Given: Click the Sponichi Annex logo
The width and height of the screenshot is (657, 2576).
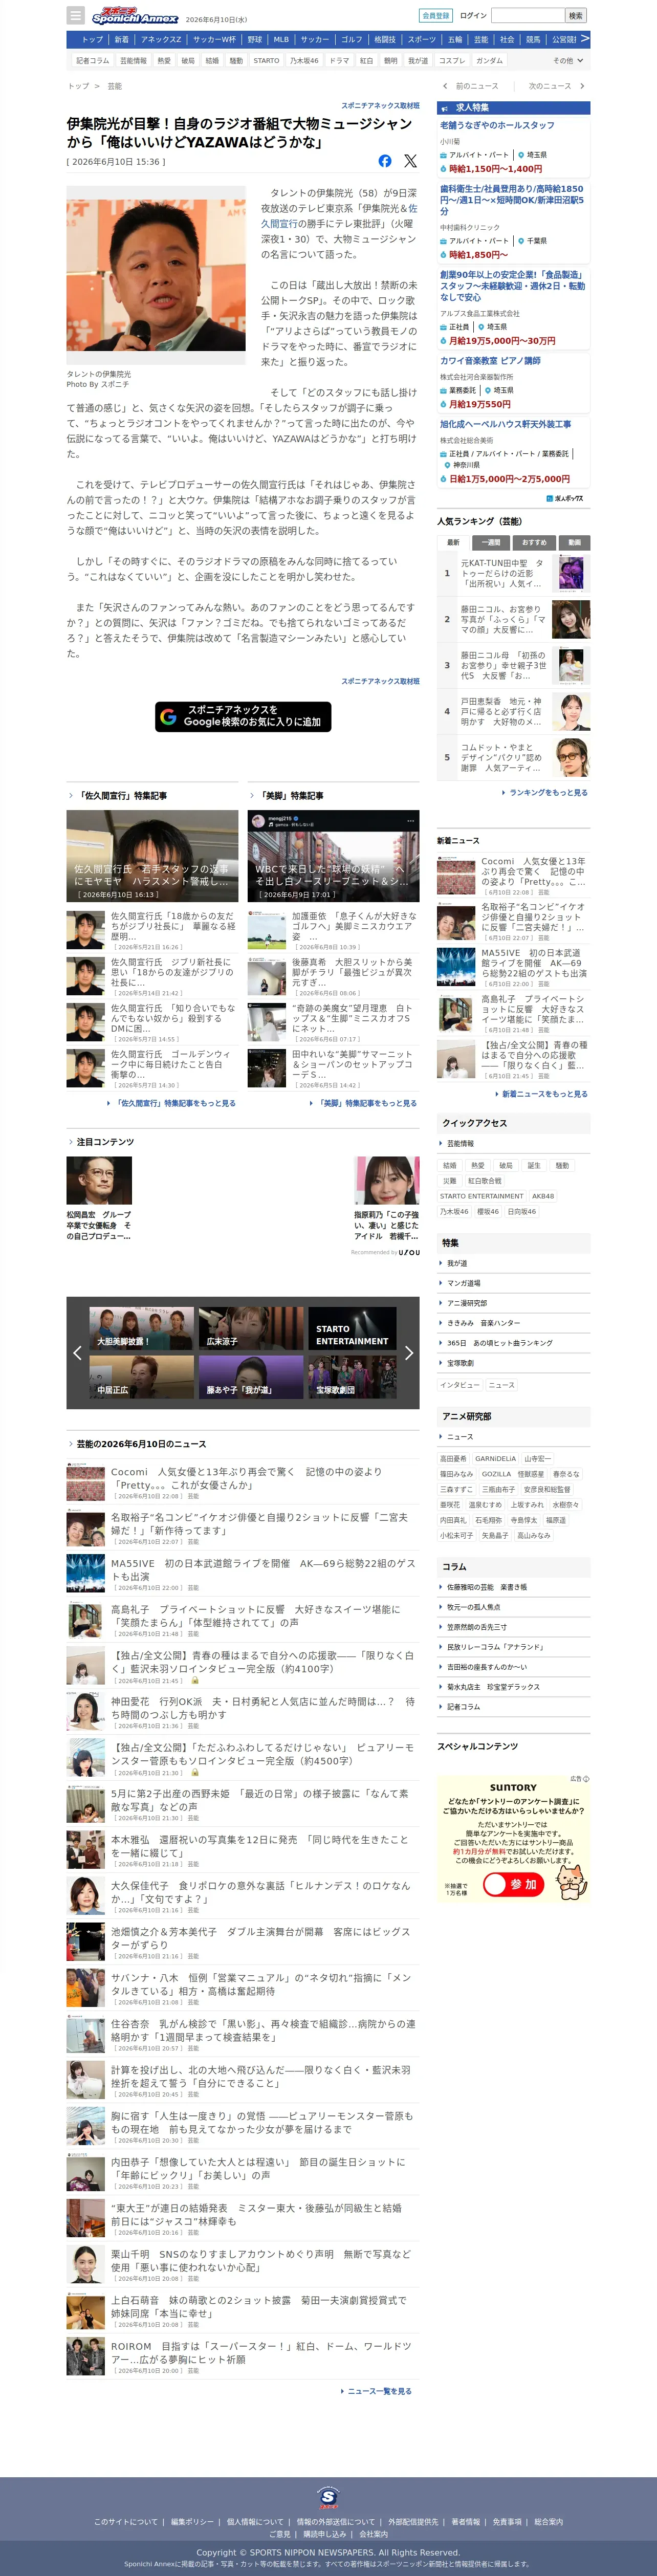Looking at the screenshot, I should [135, 16].
